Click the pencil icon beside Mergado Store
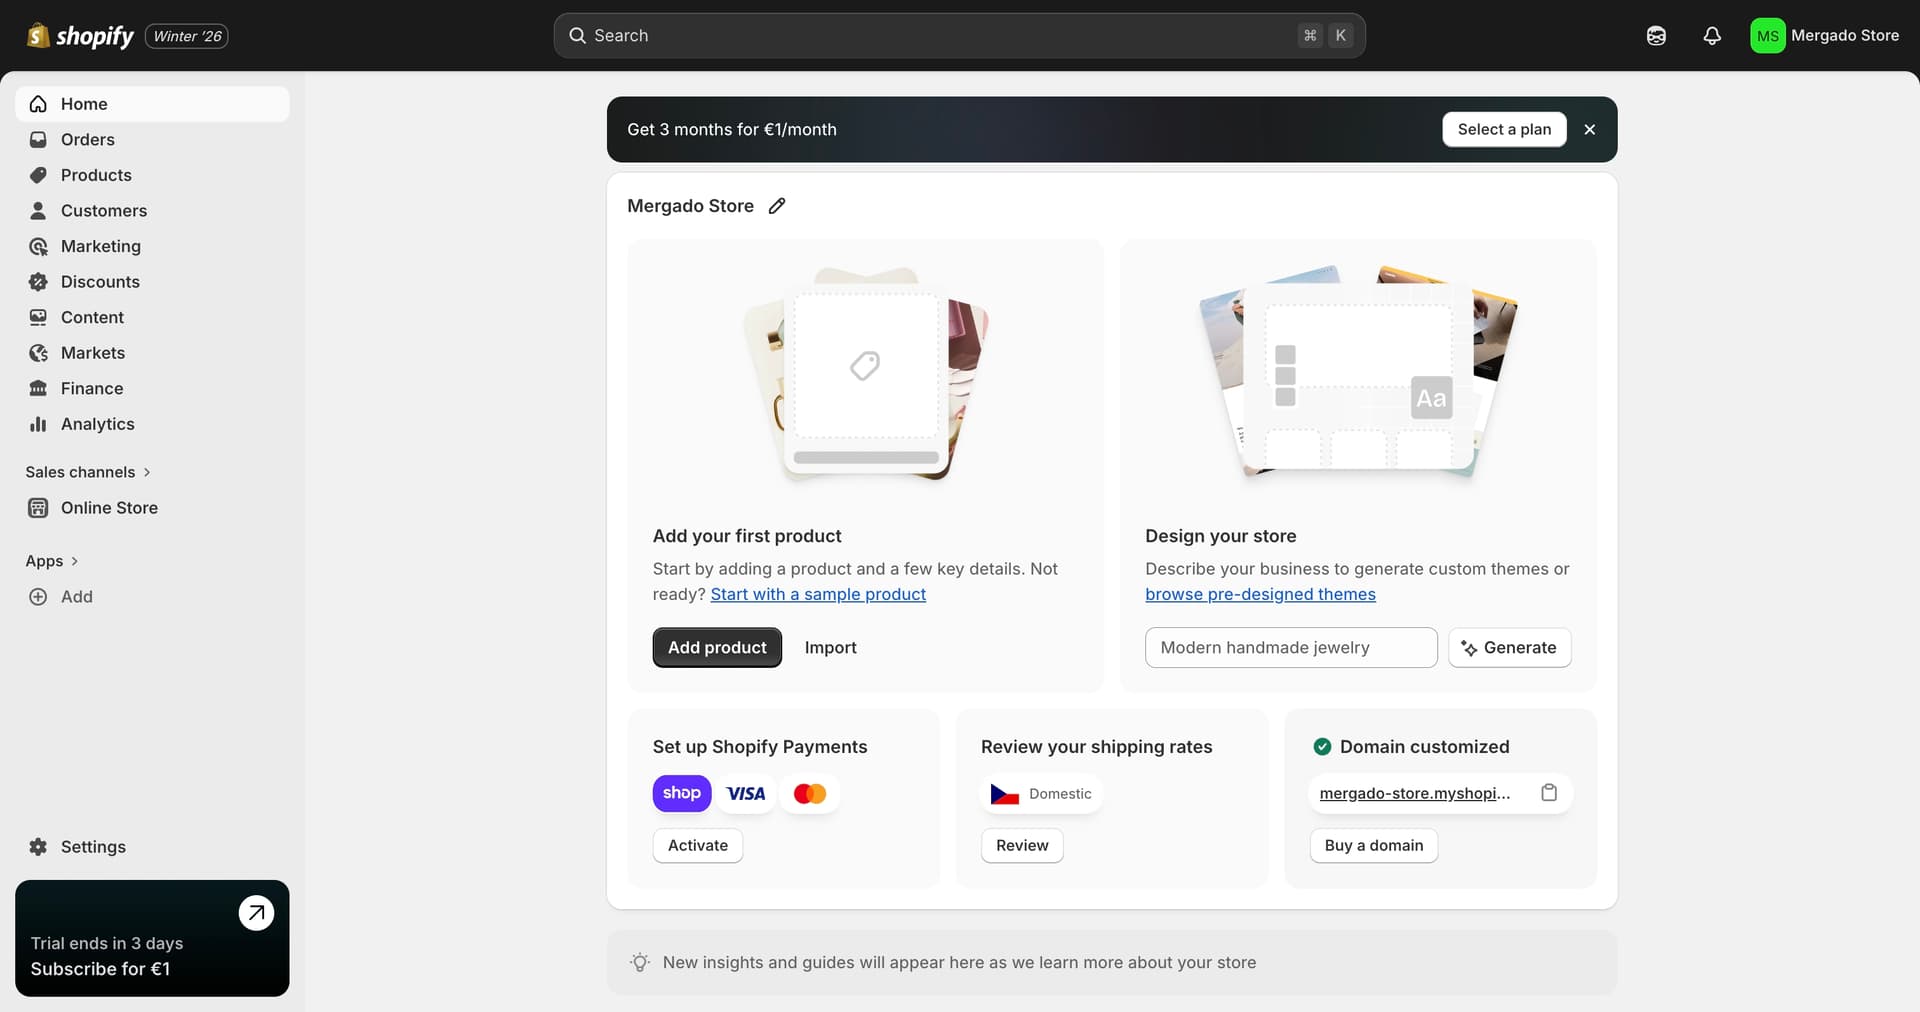 [777, 206]
